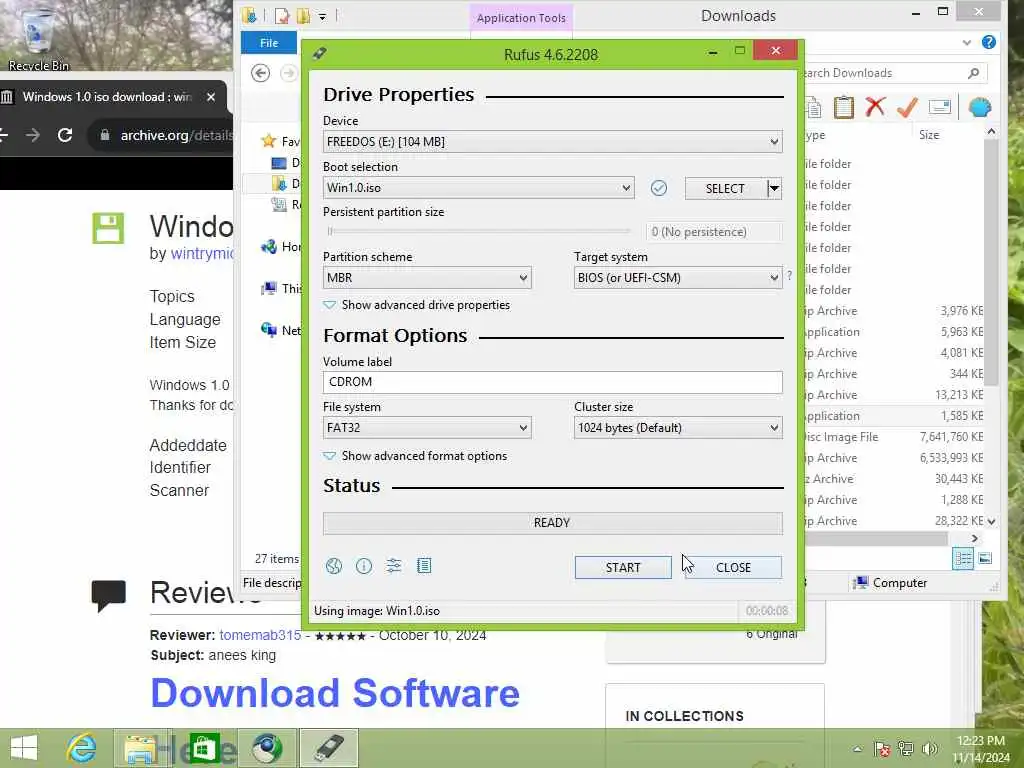Open Internet Explorer from taskbar

[x=82, y=748]
